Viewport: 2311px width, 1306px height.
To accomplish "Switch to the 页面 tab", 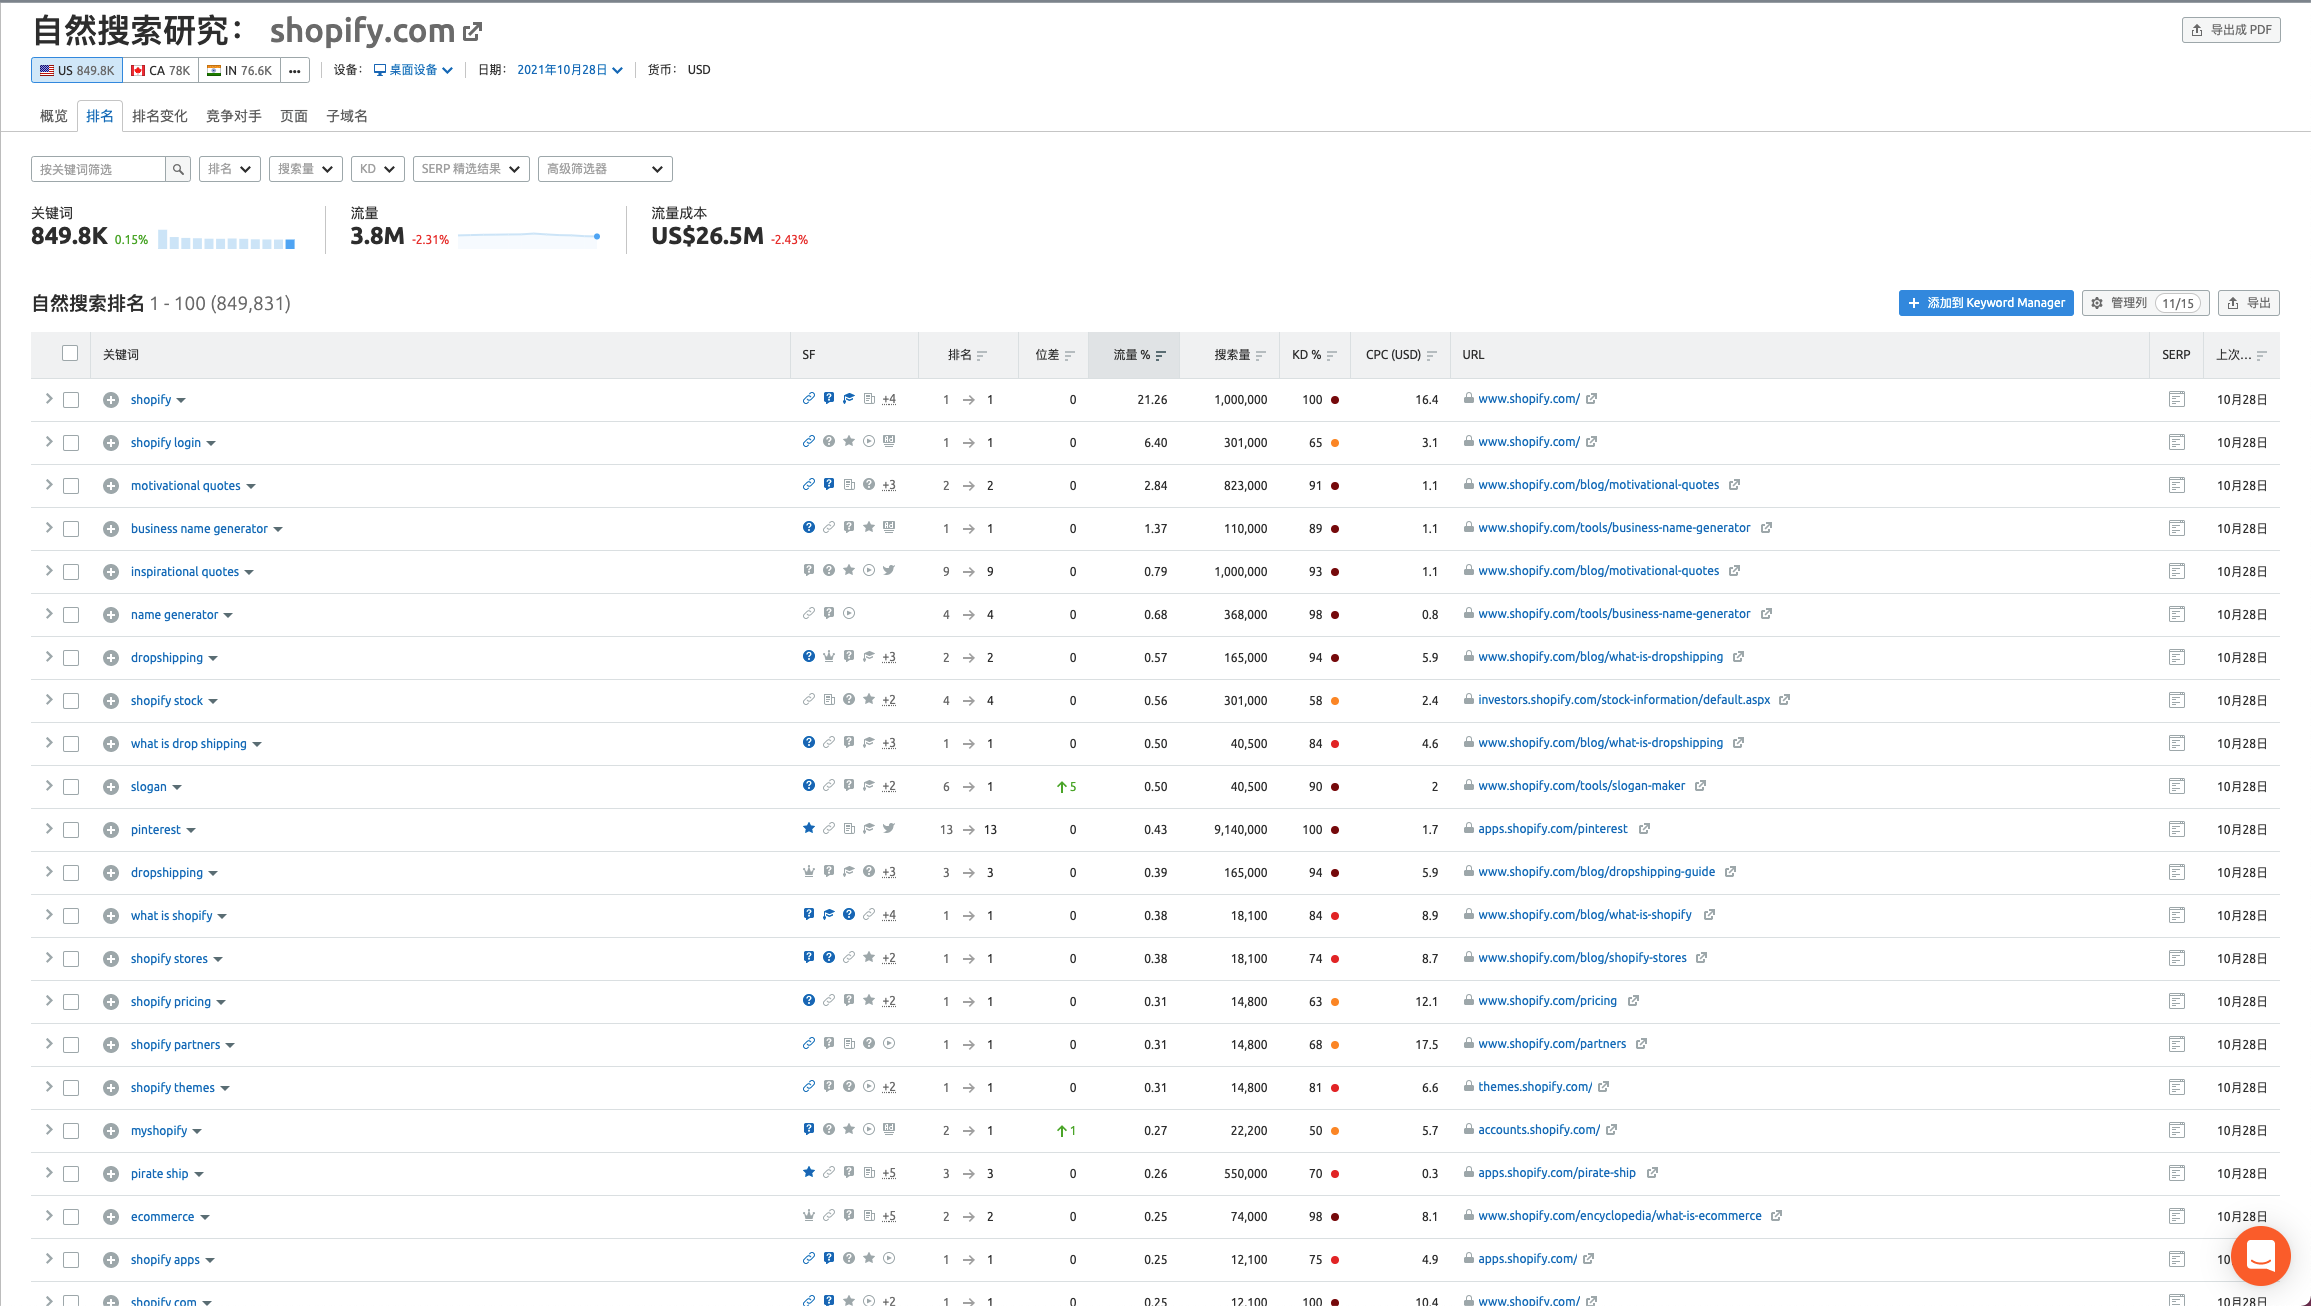I will coord(294,116).
